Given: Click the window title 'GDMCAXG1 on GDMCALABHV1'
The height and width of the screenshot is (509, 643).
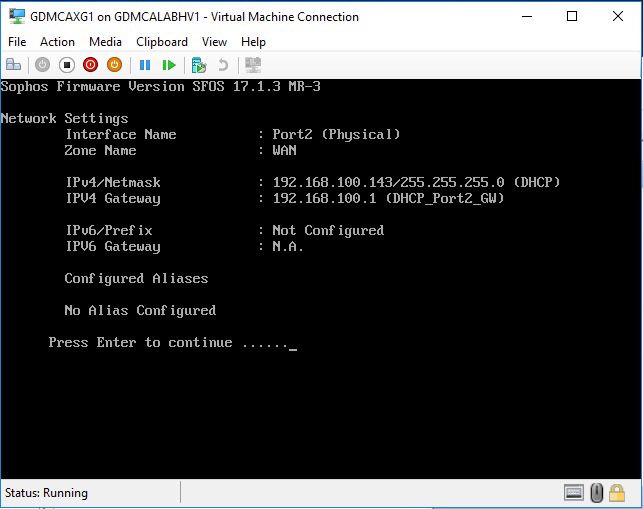Looking at the screenshot, I should click(x=115, y=17).
